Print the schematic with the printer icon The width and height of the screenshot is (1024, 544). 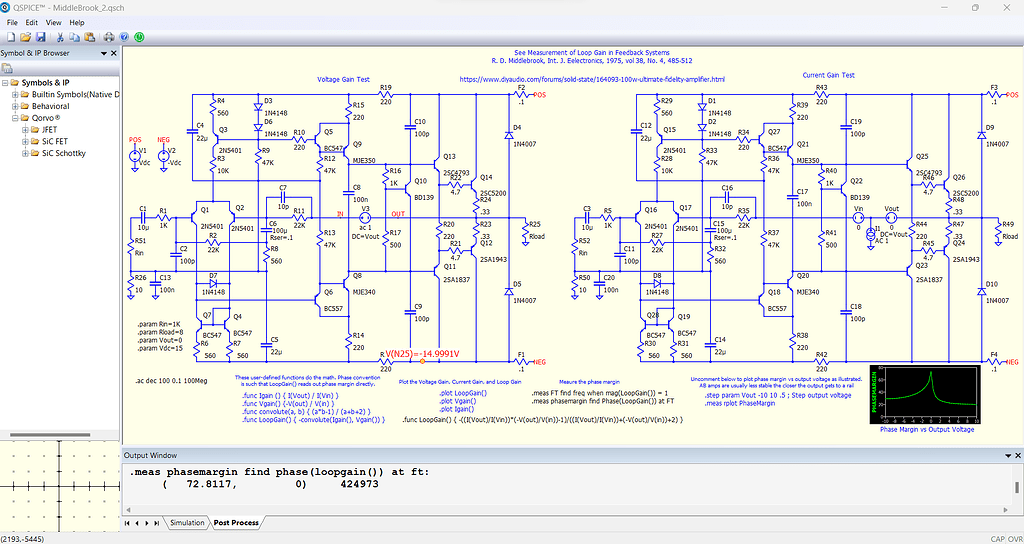coord(110,37)
